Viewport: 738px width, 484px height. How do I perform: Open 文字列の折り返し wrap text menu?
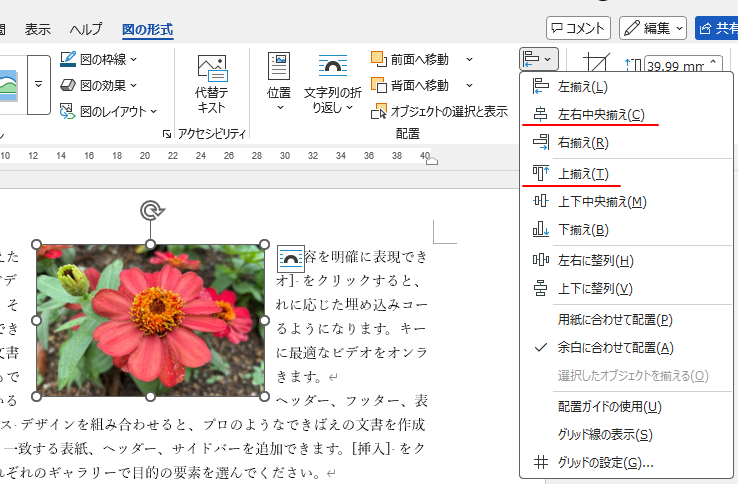[x=332, y=84]
